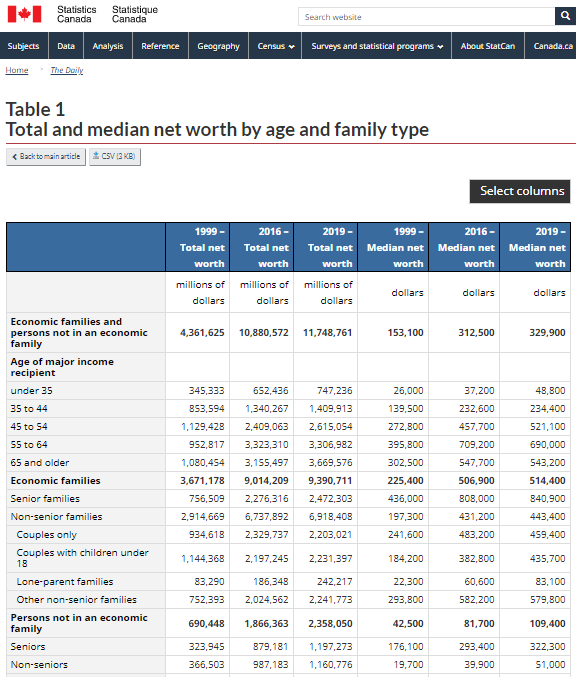Click the 1999 Total net worth header

click(198, 247)
